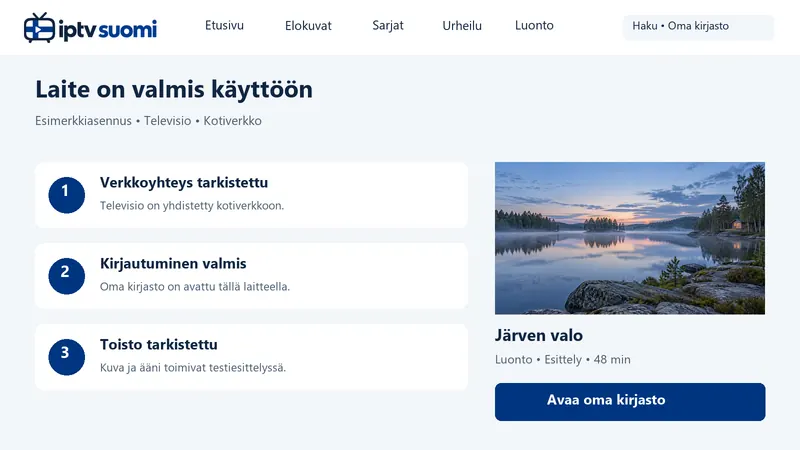Click the Verkkoyhteys tarkistettu heading
Screen dimensions: 800x450
184,183
